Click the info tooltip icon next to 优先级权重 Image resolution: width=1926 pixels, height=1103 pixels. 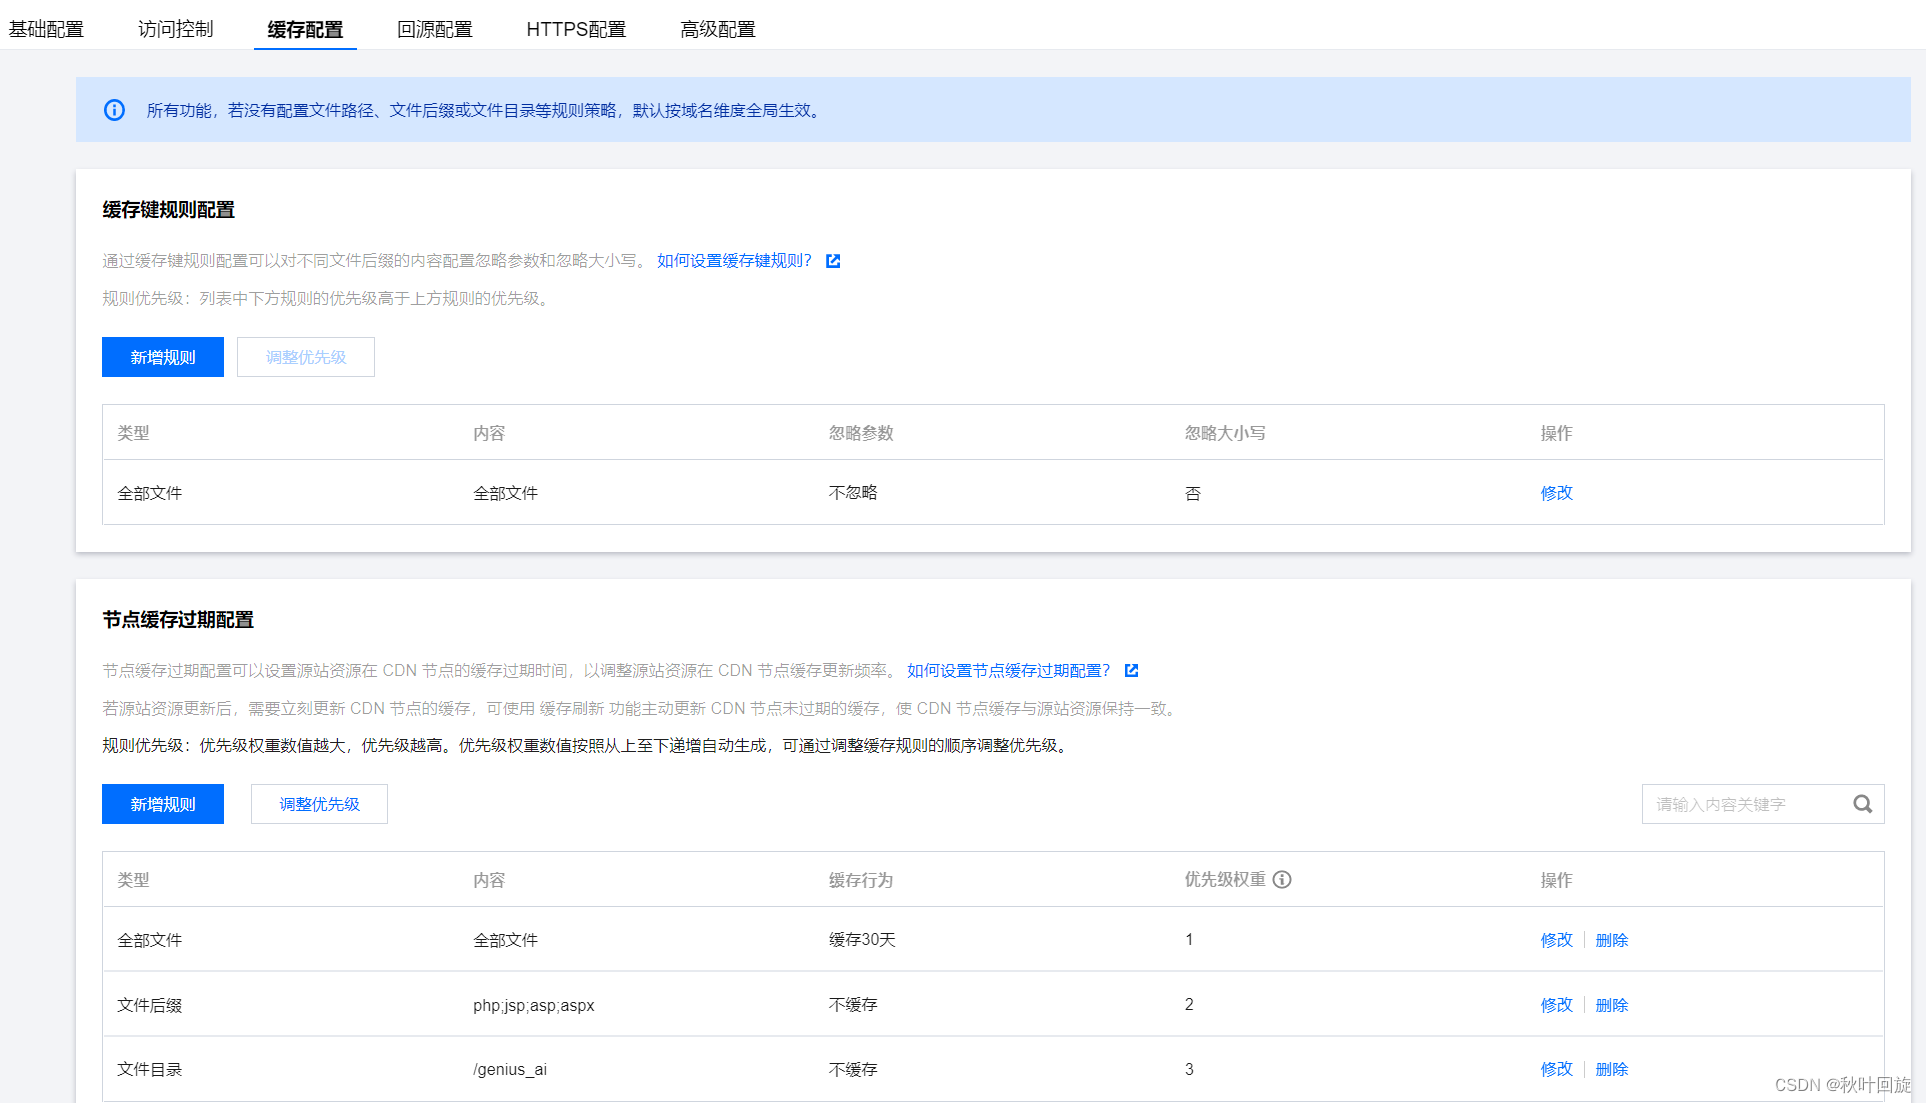tap(1283, 879)
